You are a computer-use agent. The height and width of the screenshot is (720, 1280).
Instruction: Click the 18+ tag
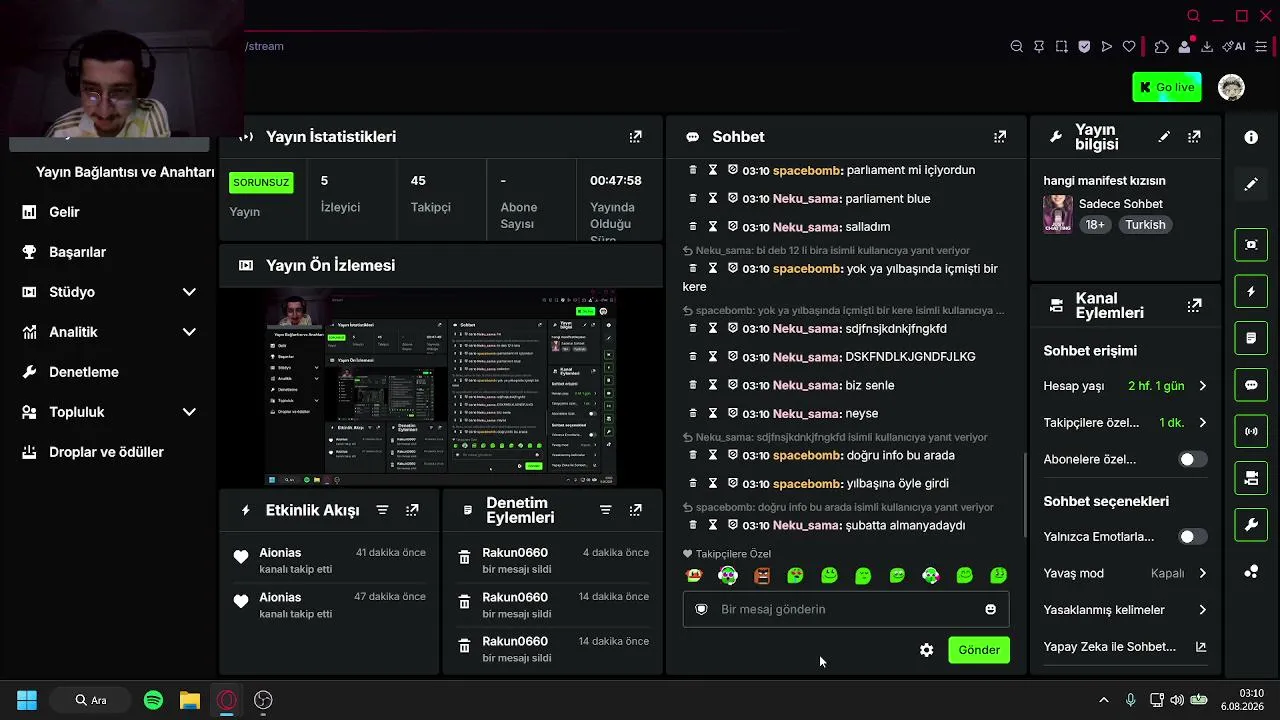pyautogui.click(x=1095, y=225)
